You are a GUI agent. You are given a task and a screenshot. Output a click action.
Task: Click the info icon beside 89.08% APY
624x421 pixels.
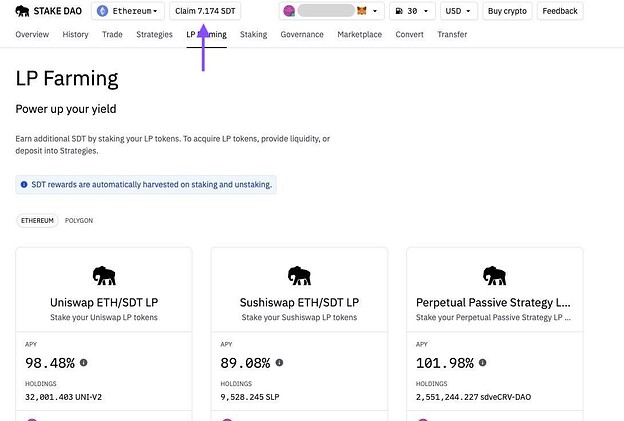tap(279, 363)
